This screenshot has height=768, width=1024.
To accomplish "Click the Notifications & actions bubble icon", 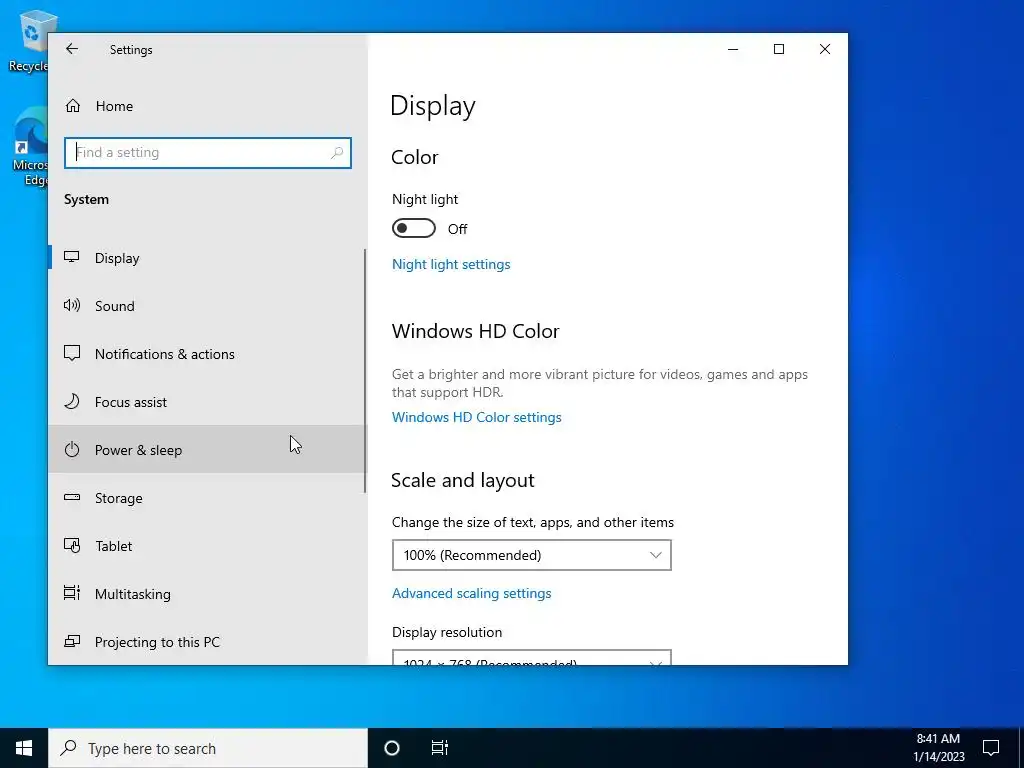I will [x=72, y=353].
